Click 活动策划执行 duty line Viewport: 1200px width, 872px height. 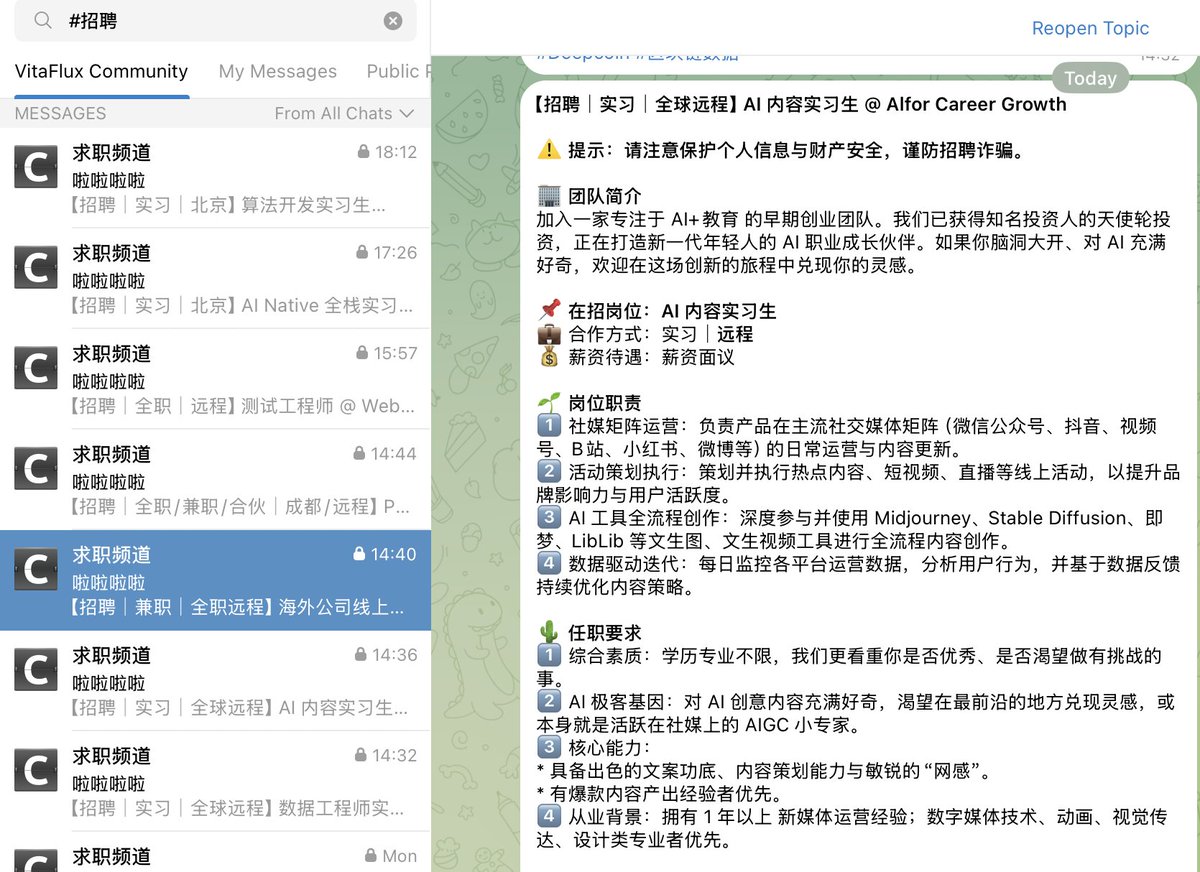pos(858,483)
